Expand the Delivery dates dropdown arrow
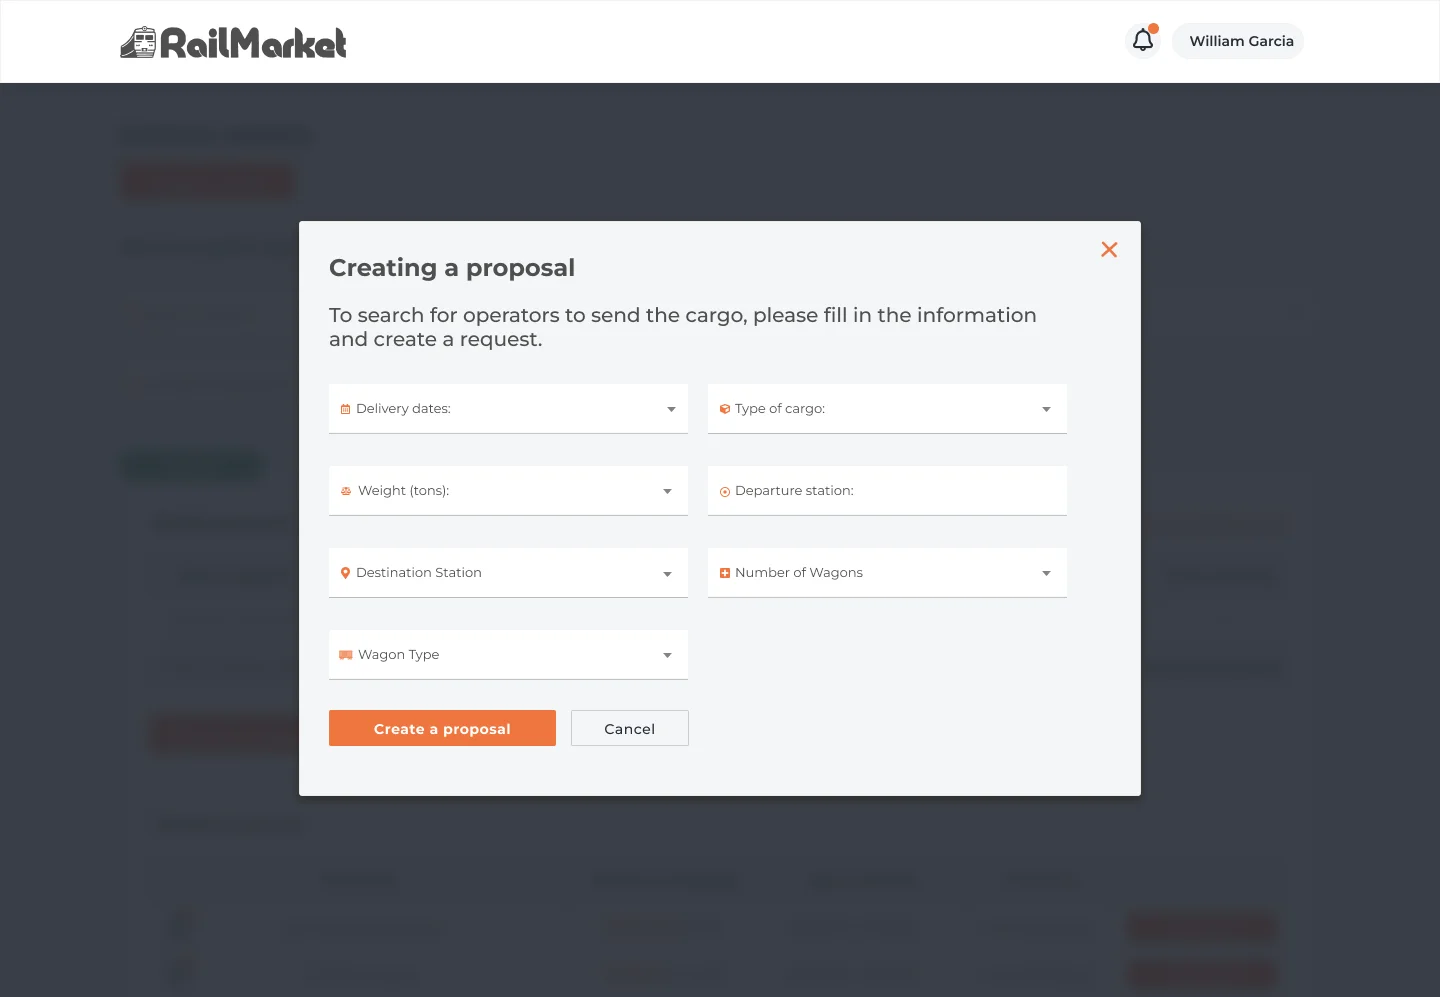This screenshot has width=1440, height=997. click(671, 409)
